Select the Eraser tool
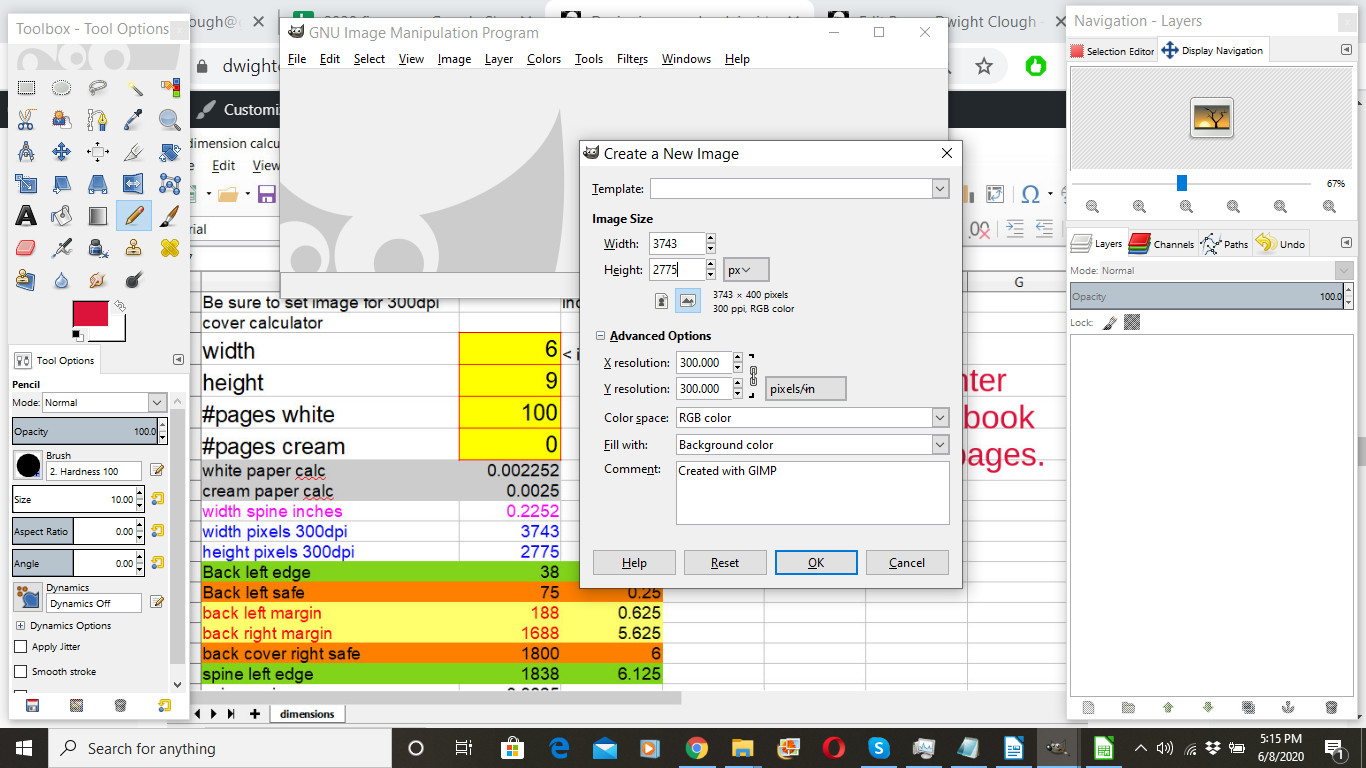The height and width of the screenshot is (768, 1366). coord(26,248)
